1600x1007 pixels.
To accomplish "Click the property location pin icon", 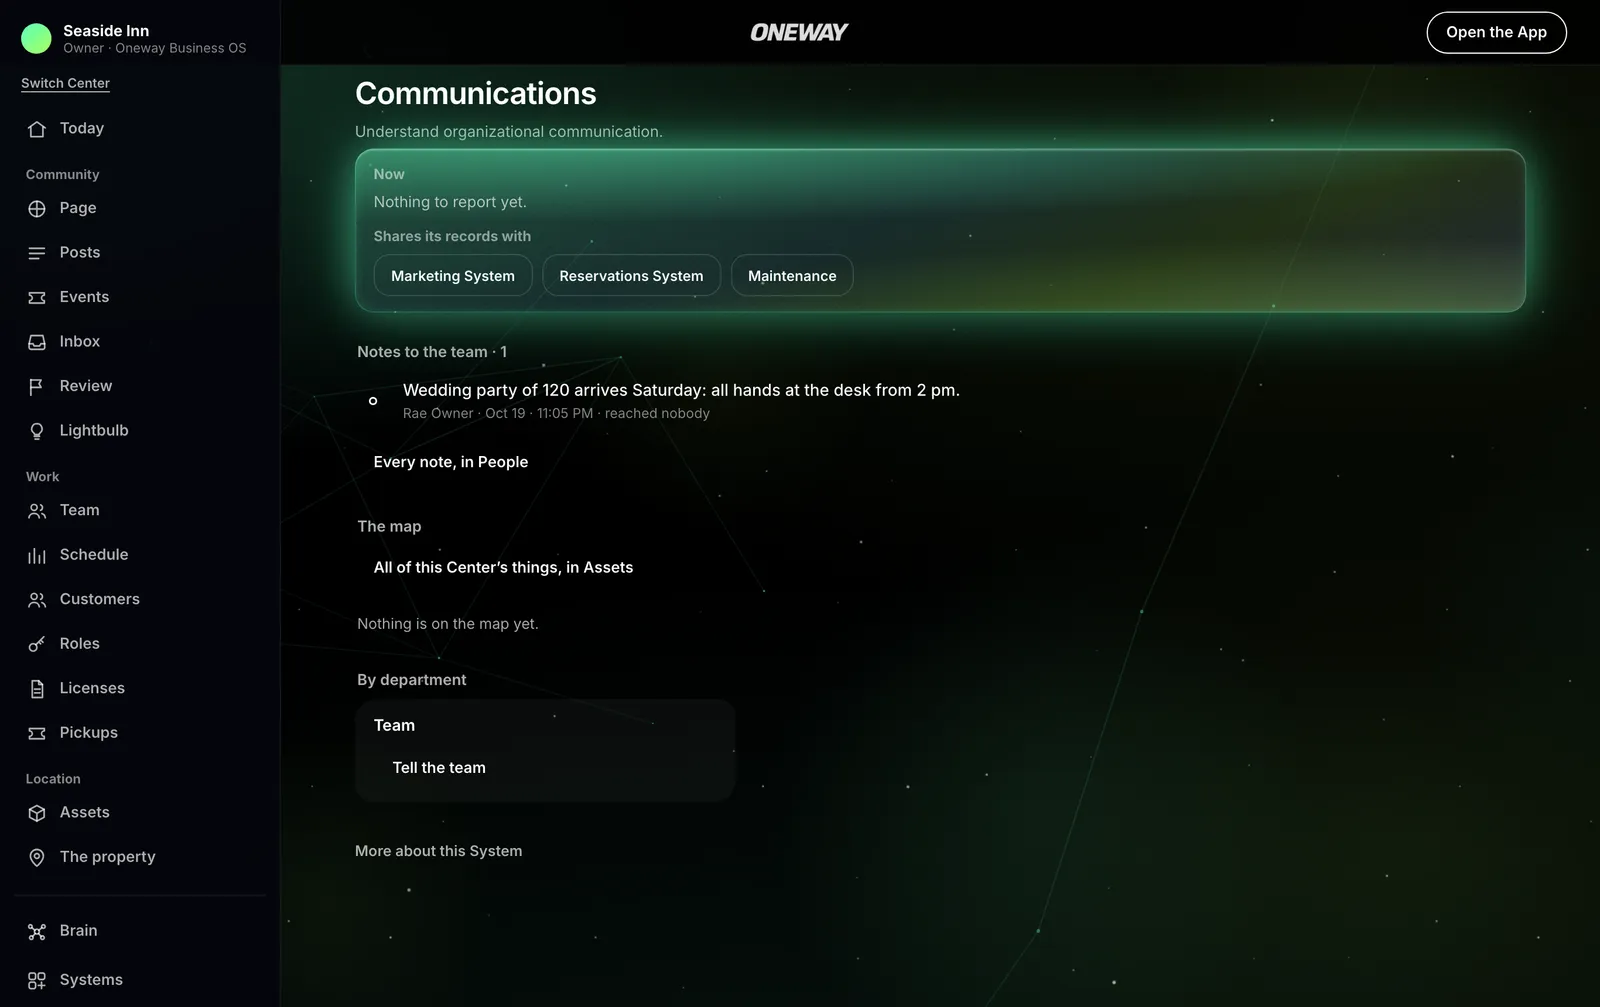I will pos(37,858).
